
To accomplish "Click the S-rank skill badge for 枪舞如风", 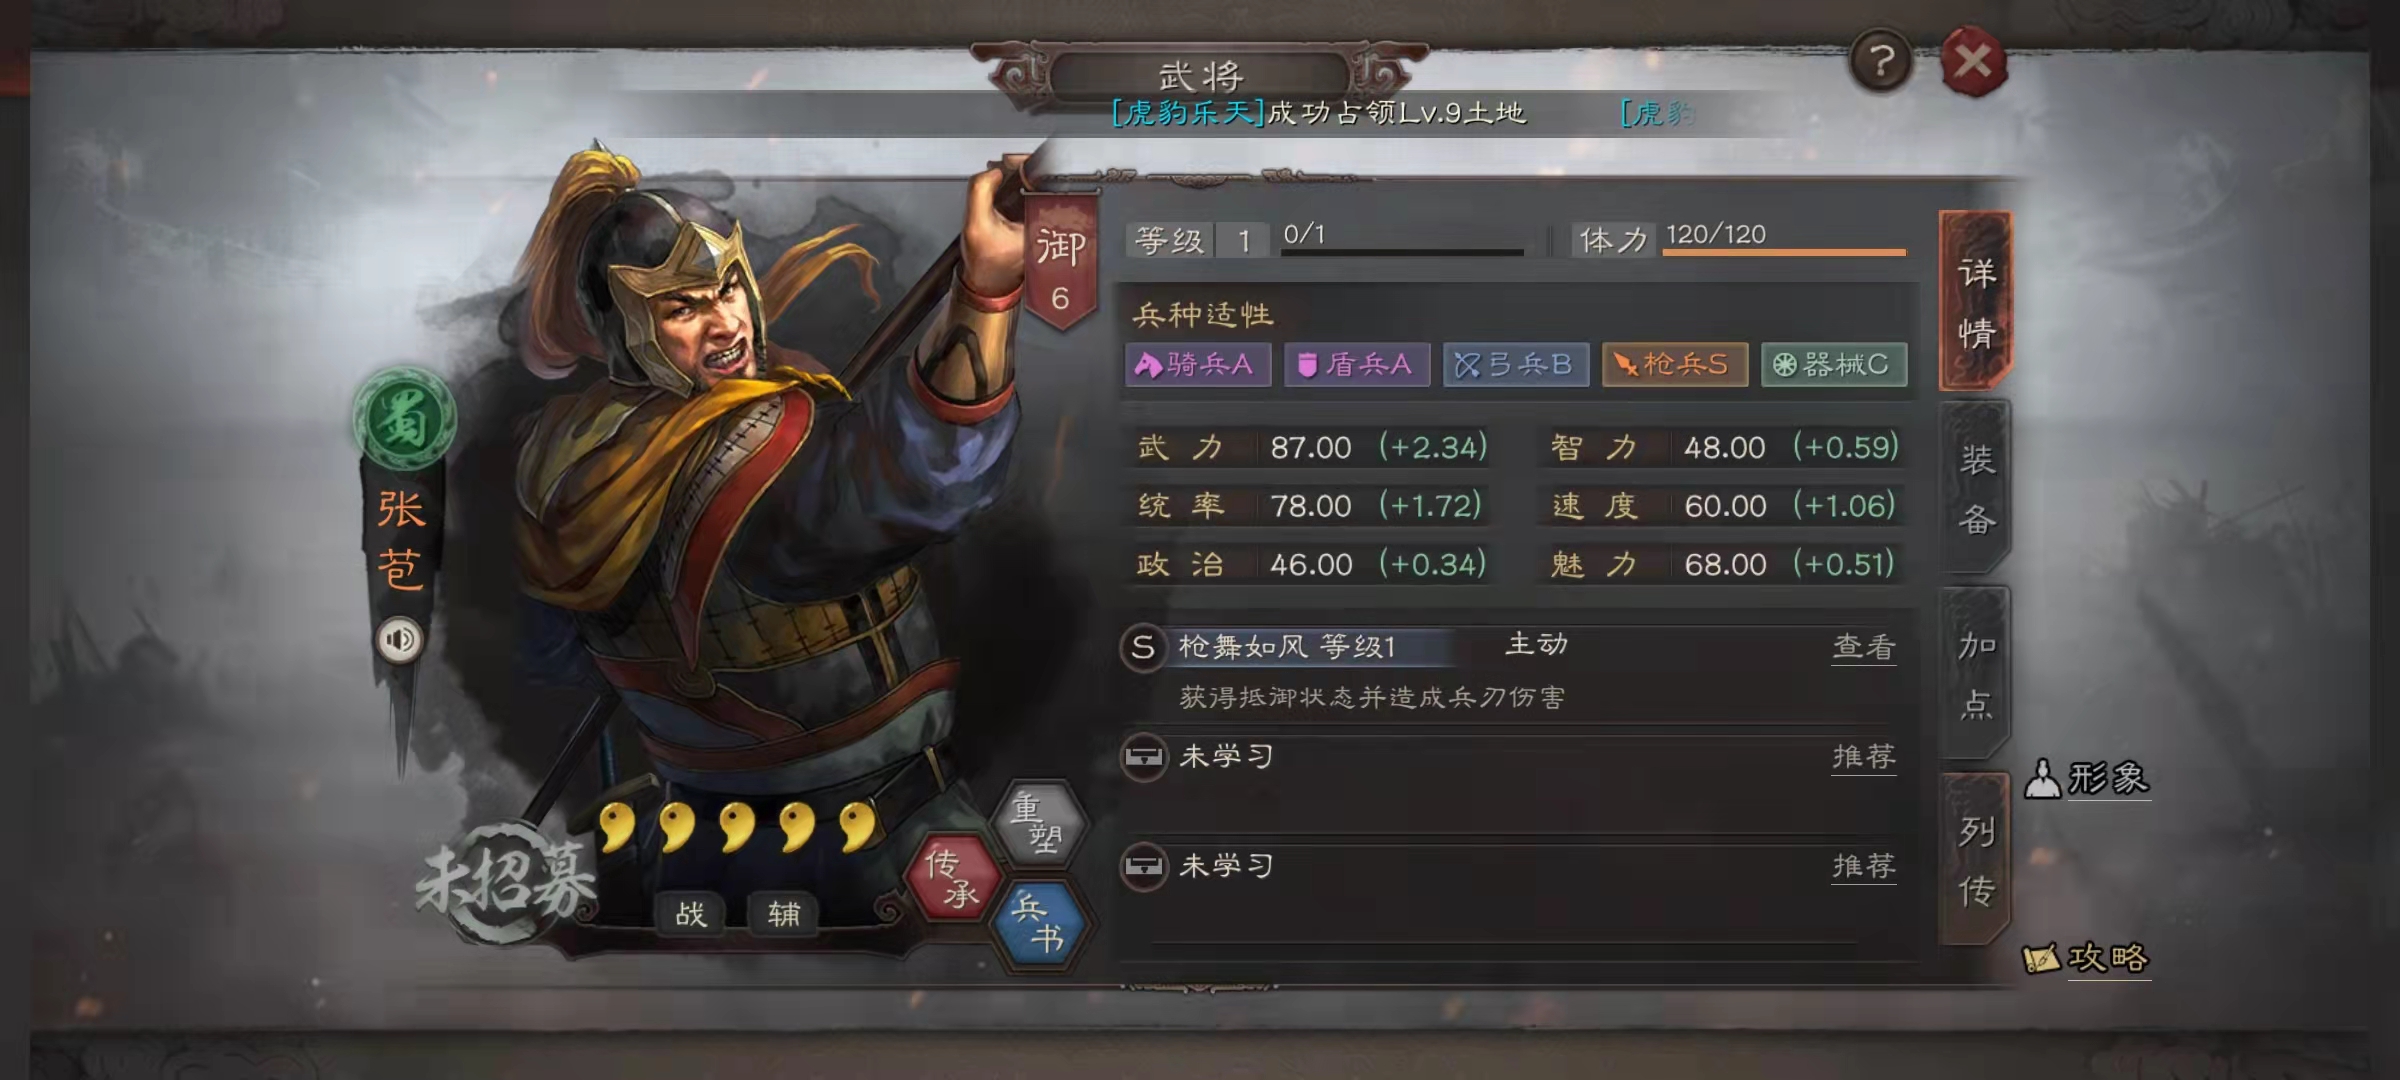I will point(1143,647).
